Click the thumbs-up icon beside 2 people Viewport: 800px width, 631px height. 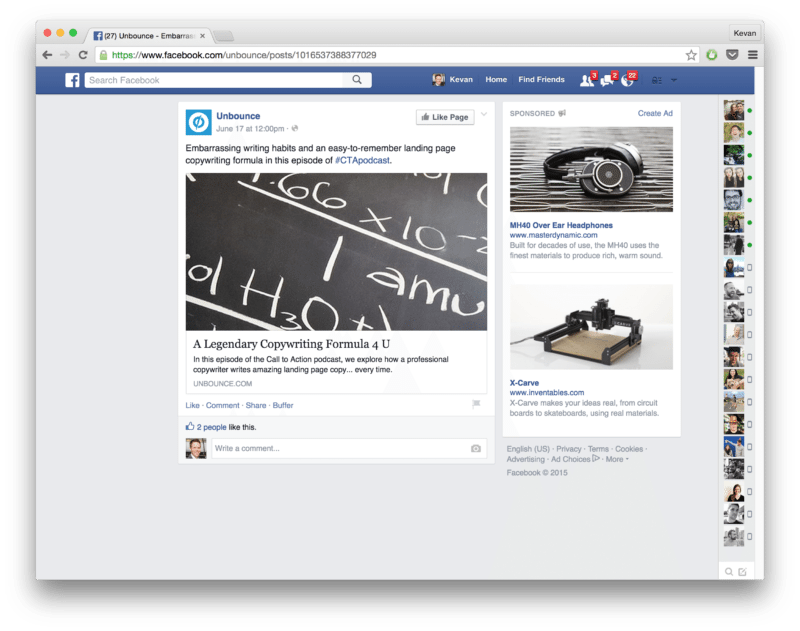[x=190, y=426]
